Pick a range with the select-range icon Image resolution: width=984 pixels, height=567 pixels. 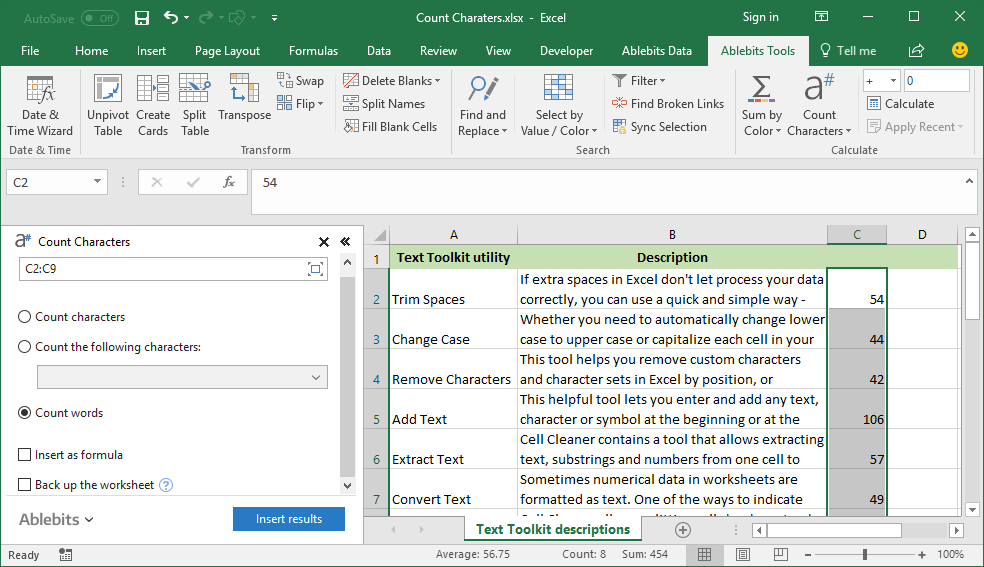[x=315, y=269]
